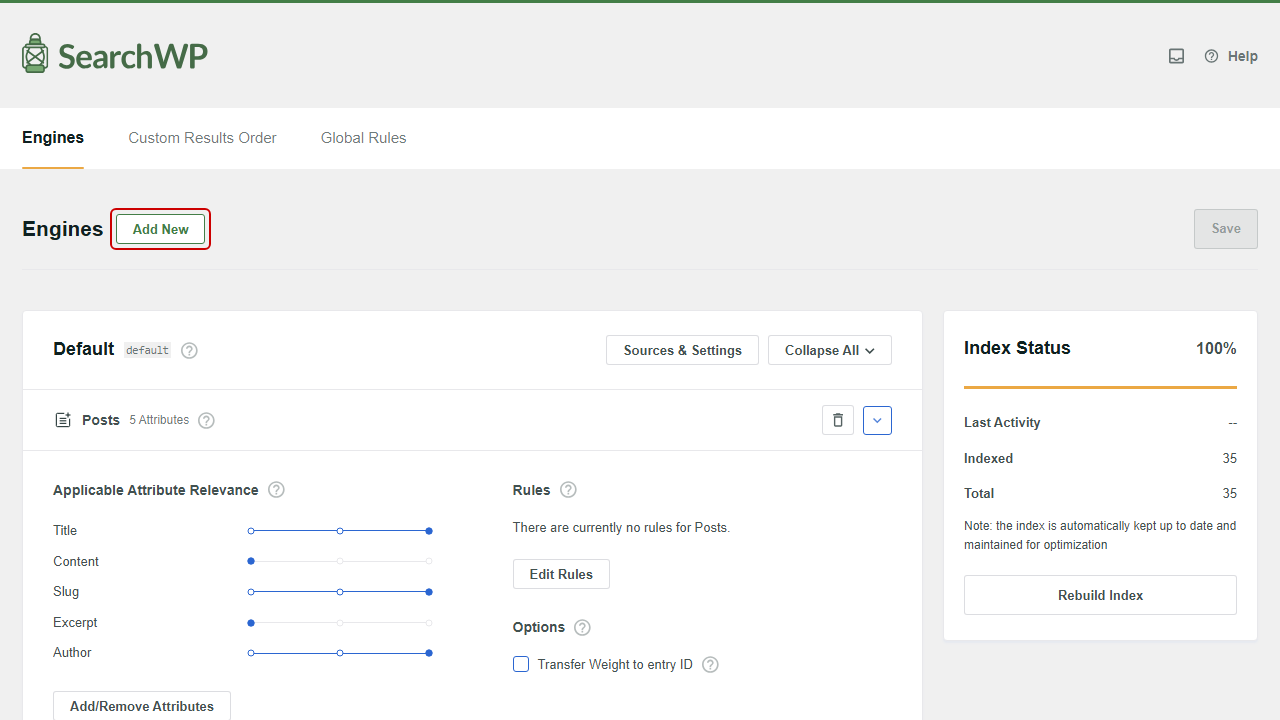Click the Save button

coord(1226,229)
